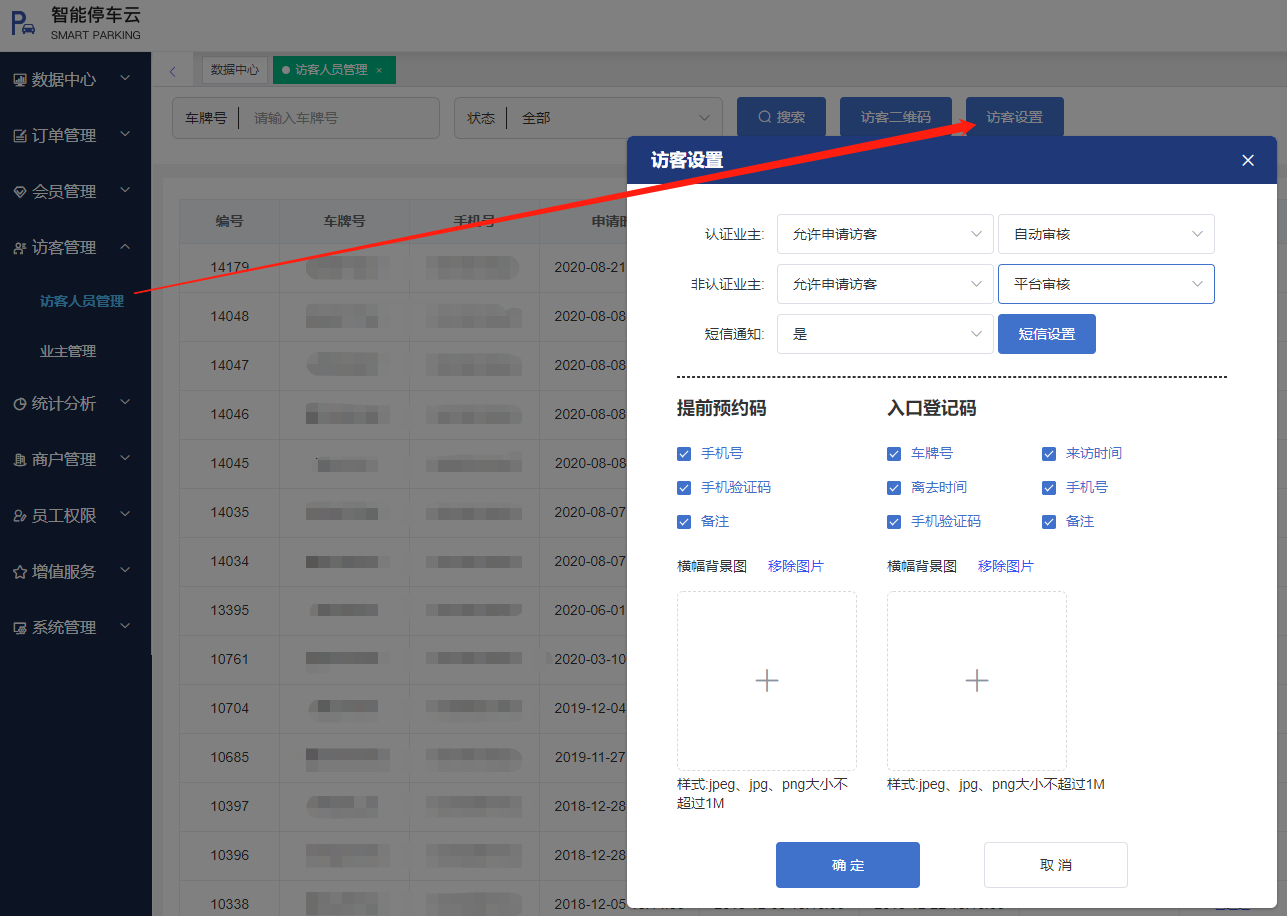Click the 统计分析 pie chart icon

[x=20, y=404]
